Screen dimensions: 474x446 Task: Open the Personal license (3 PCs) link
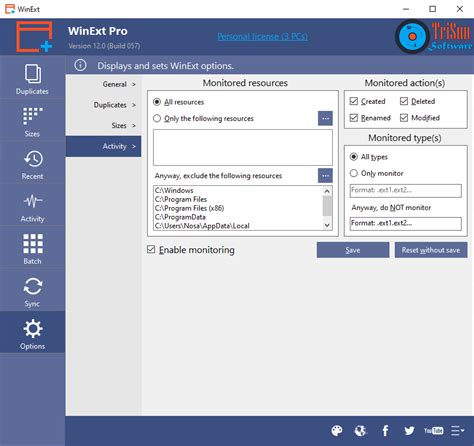[x=263, y=36]
